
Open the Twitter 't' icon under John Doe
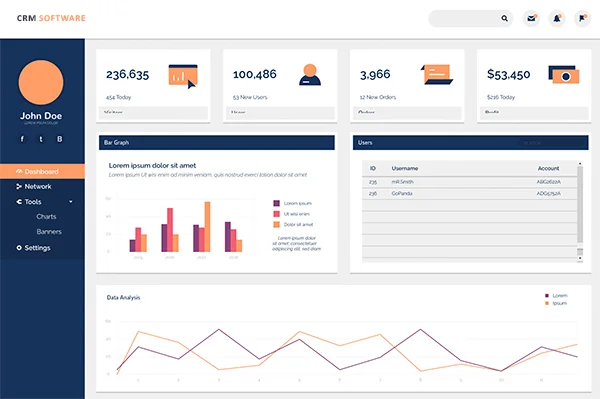point(41,139)
